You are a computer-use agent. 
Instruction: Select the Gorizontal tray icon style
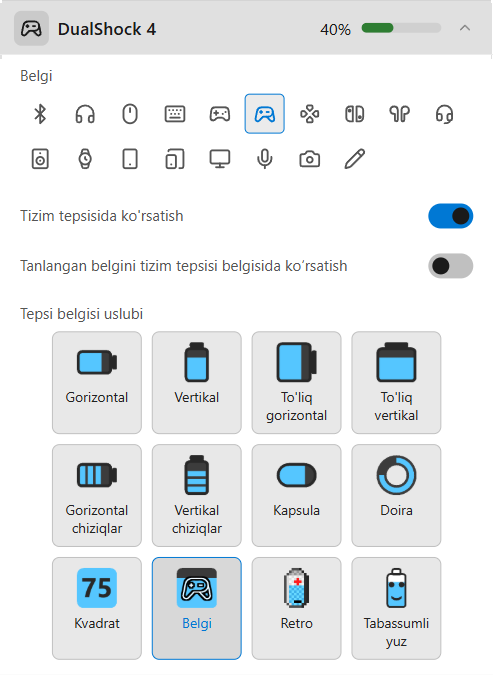97,382
